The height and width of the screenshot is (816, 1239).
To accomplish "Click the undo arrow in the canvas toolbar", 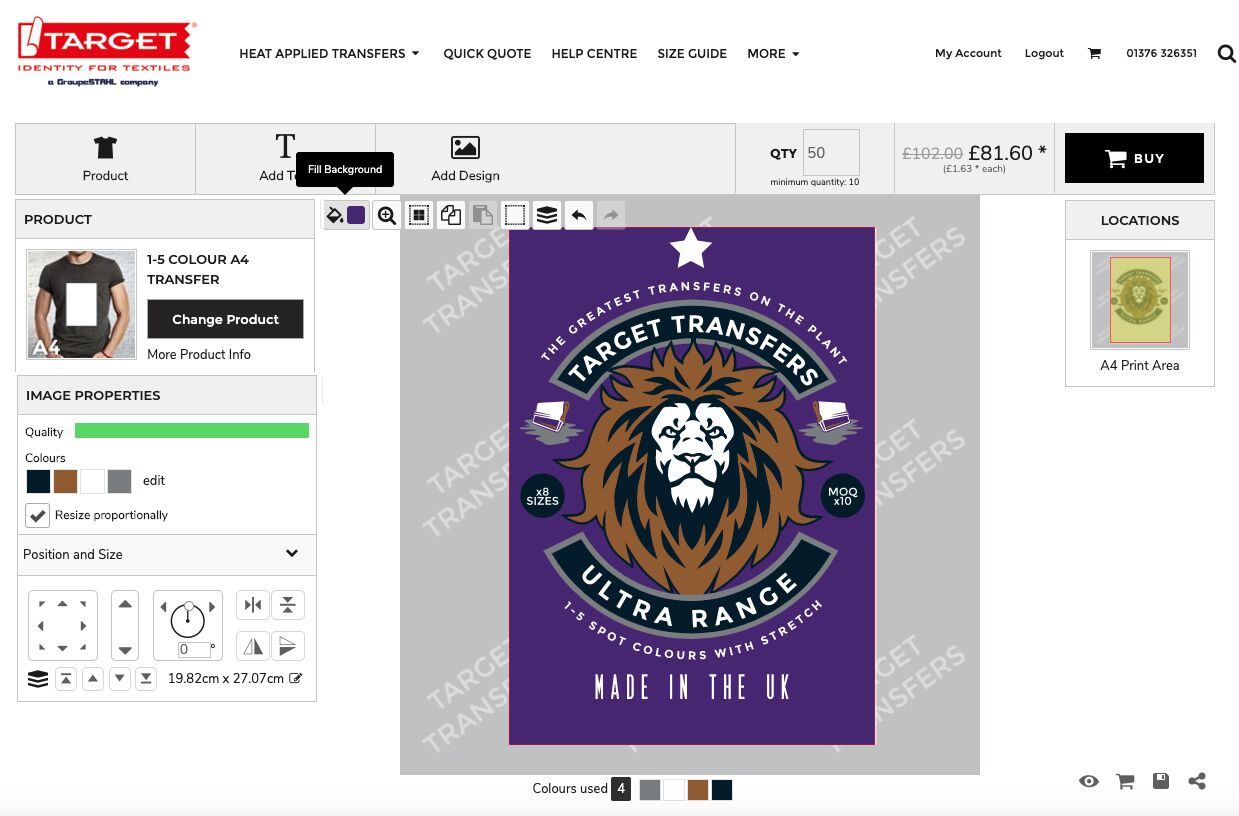I will [578, 215].
